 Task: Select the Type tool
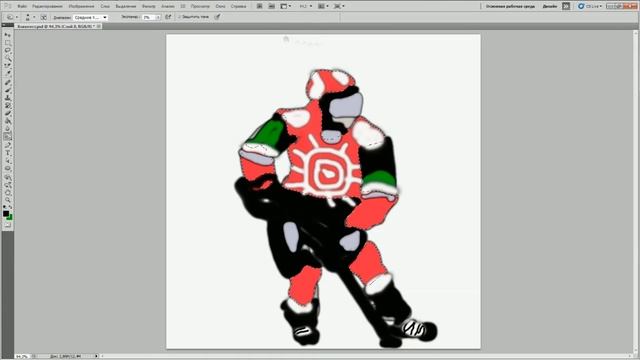click(7, 153)
